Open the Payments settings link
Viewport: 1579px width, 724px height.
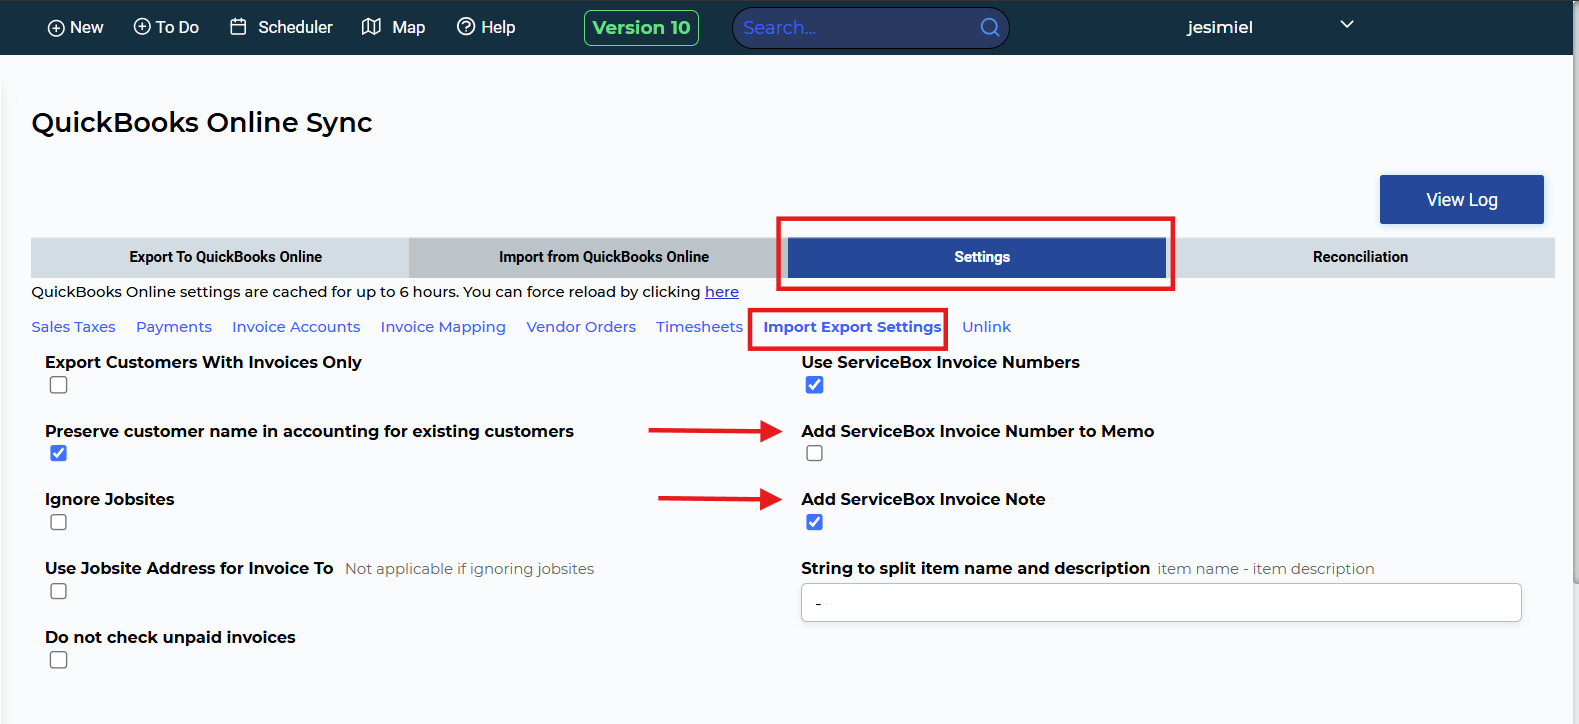coord(174,327)
